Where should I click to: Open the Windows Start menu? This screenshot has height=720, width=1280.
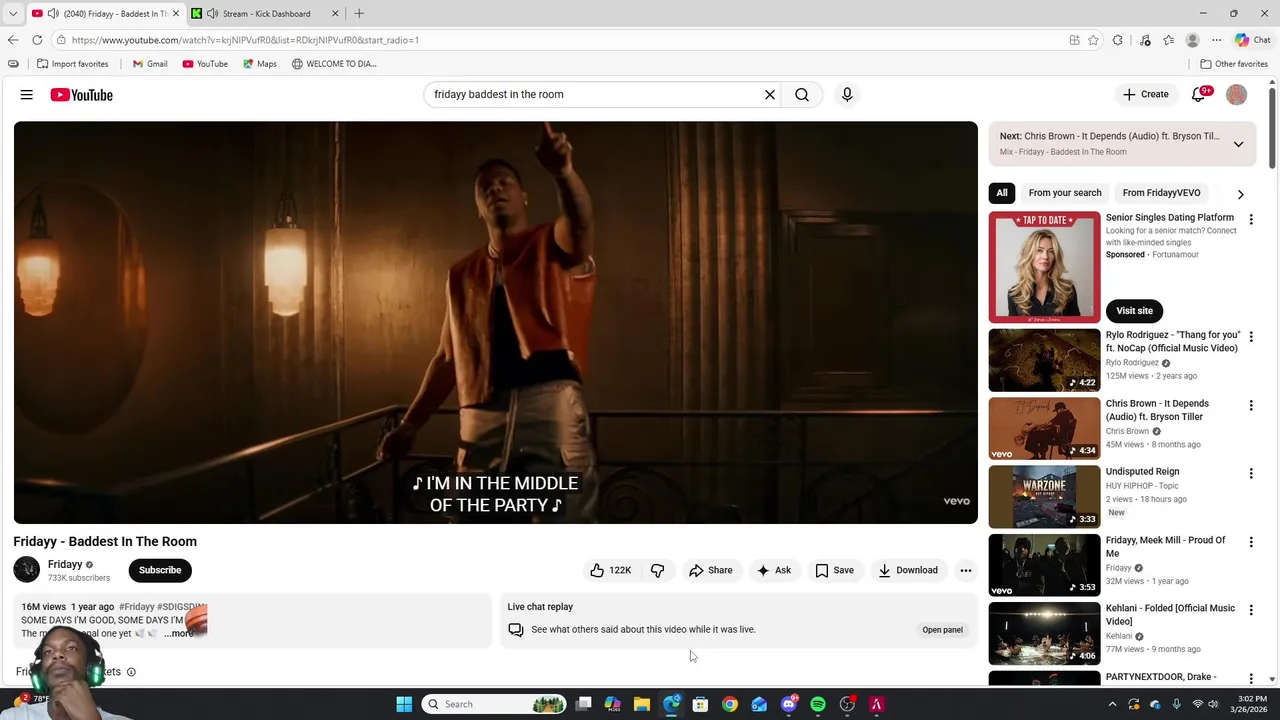[x=404, y=704]
